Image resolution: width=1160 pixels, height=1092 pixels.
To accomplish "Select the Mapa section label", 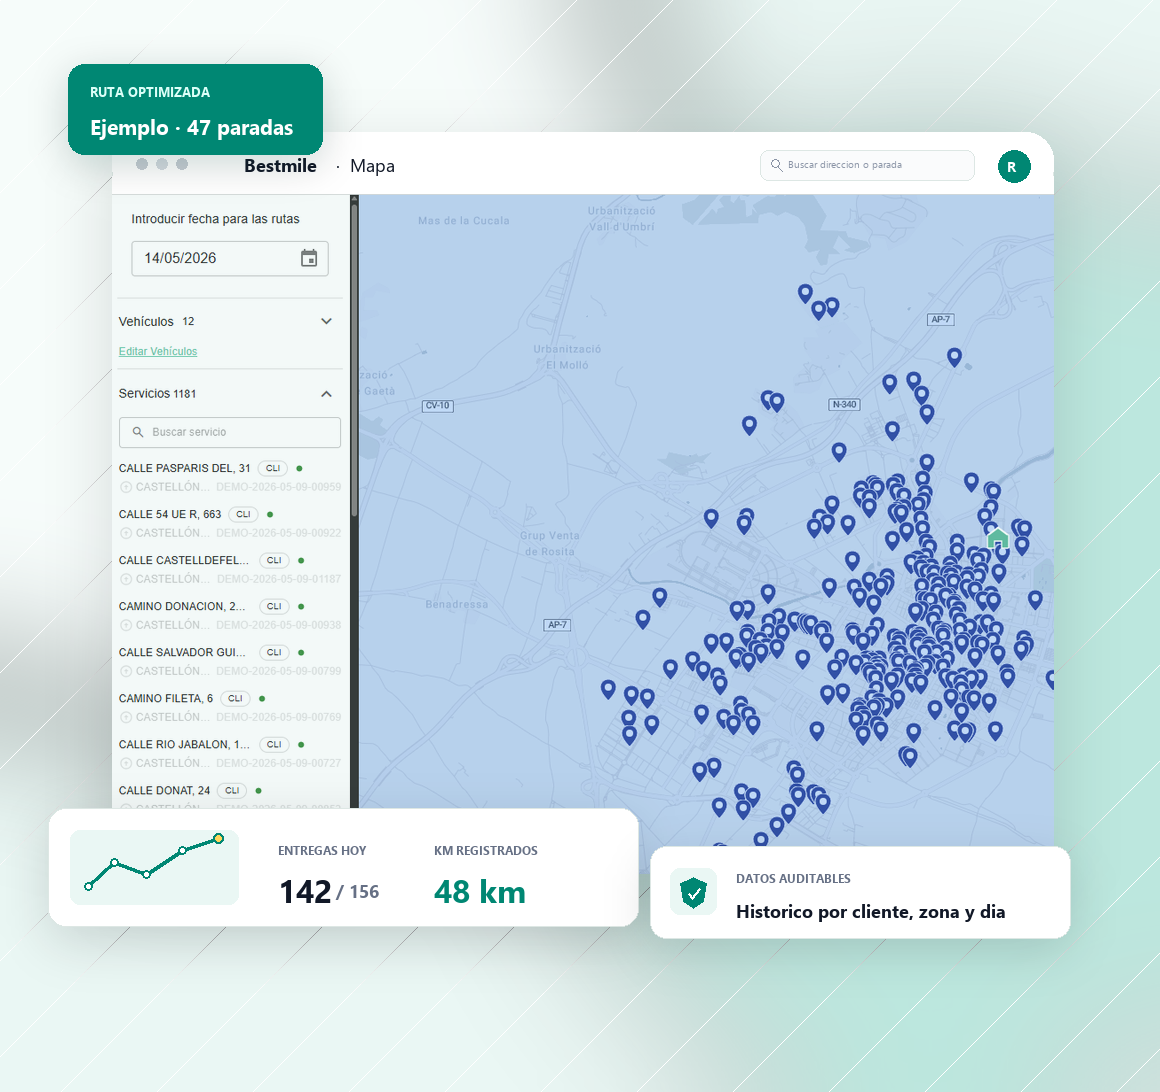I will coord(372,166).
